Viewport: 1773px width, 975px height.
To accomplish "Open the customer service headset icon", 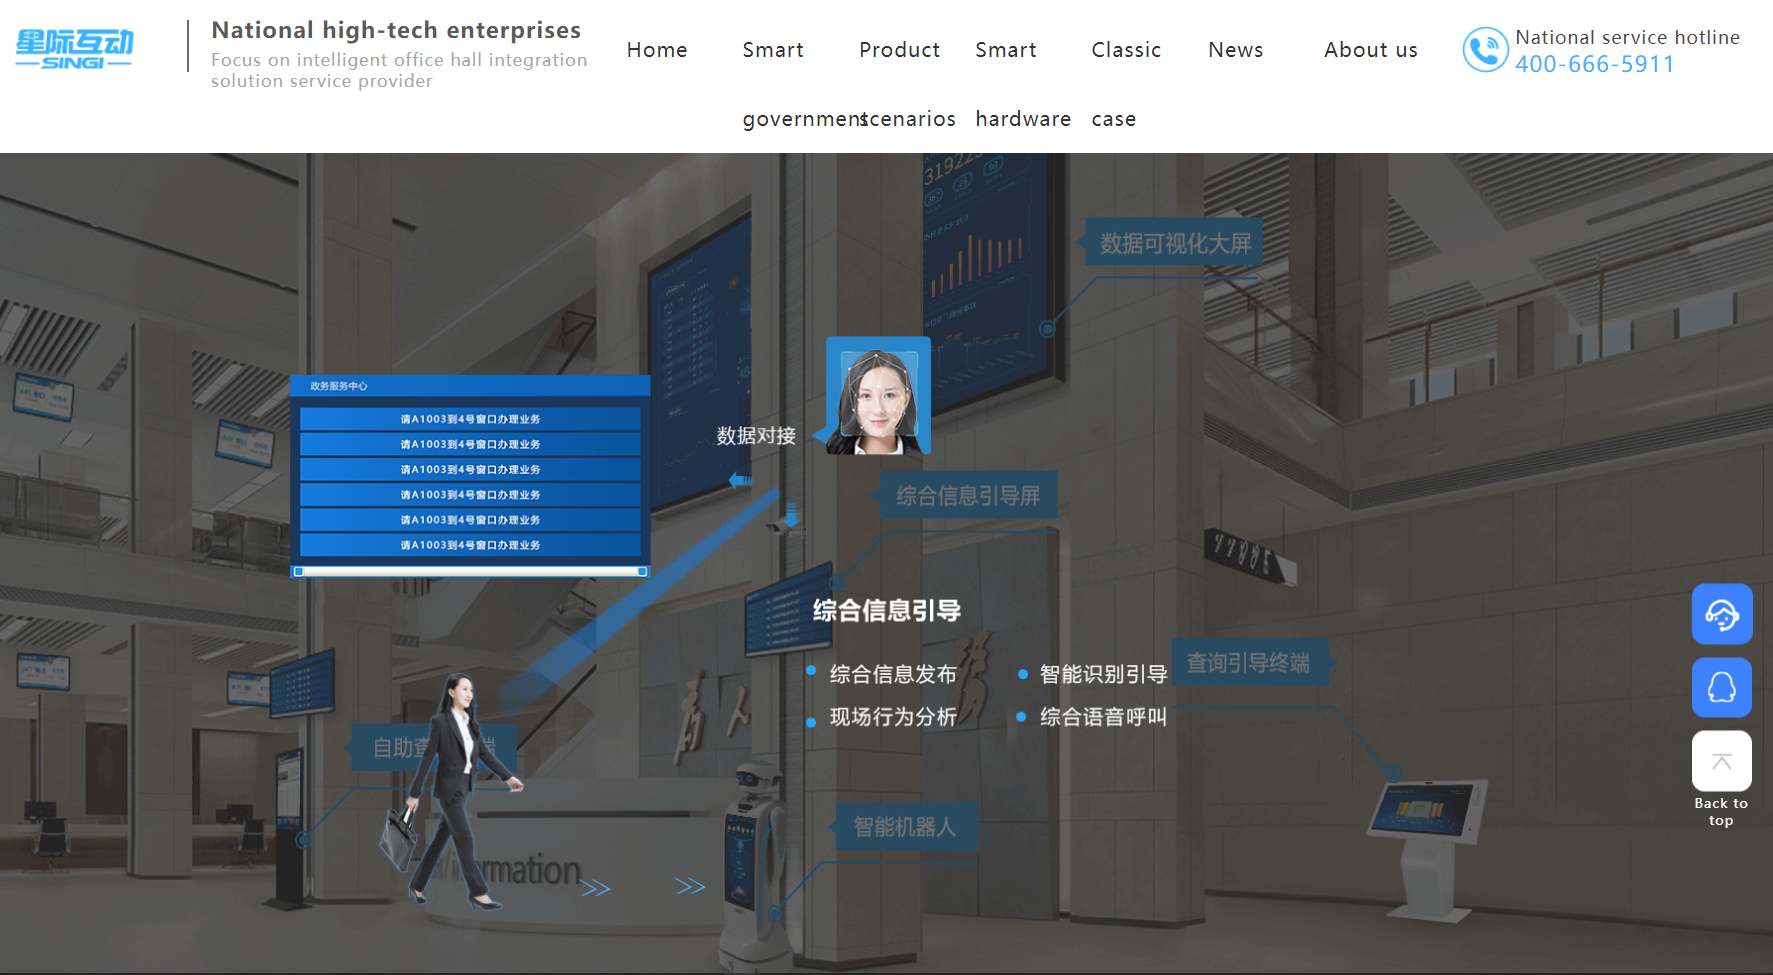I will 1721,614.
